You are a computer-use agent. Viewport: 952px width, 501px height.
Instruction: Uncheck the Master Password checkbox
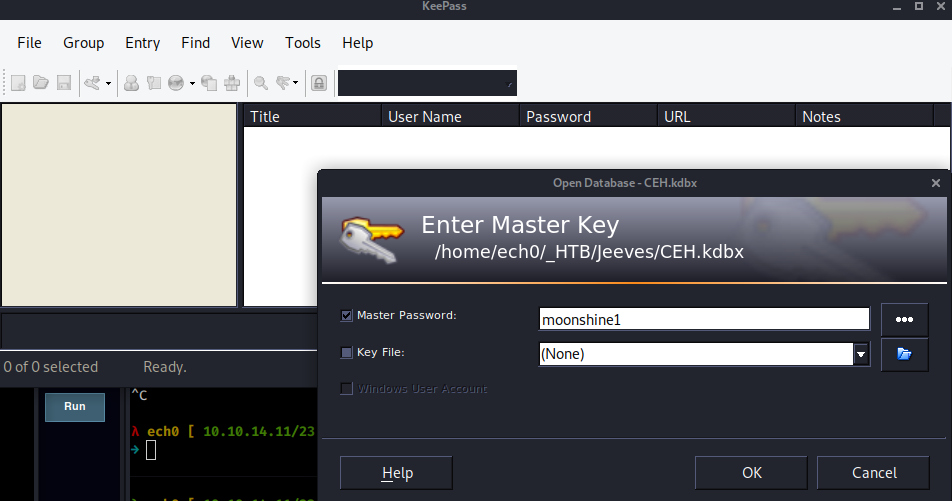click(347, 316)
